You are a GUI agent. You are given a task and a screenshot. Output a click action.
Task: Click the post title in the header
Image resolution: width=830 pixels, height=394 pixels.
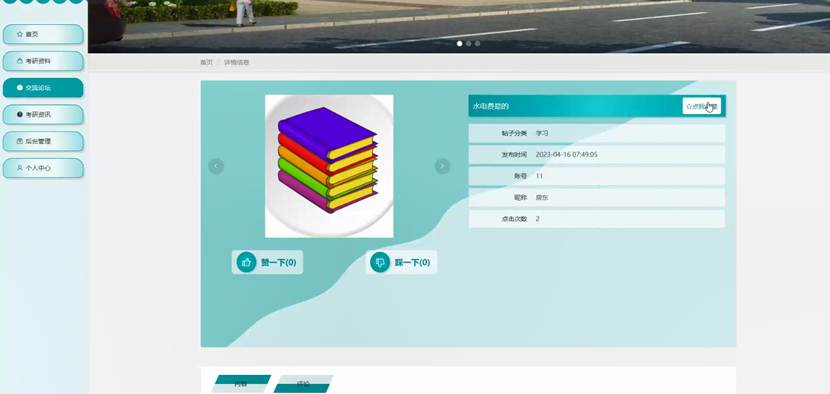coord(491,106)
